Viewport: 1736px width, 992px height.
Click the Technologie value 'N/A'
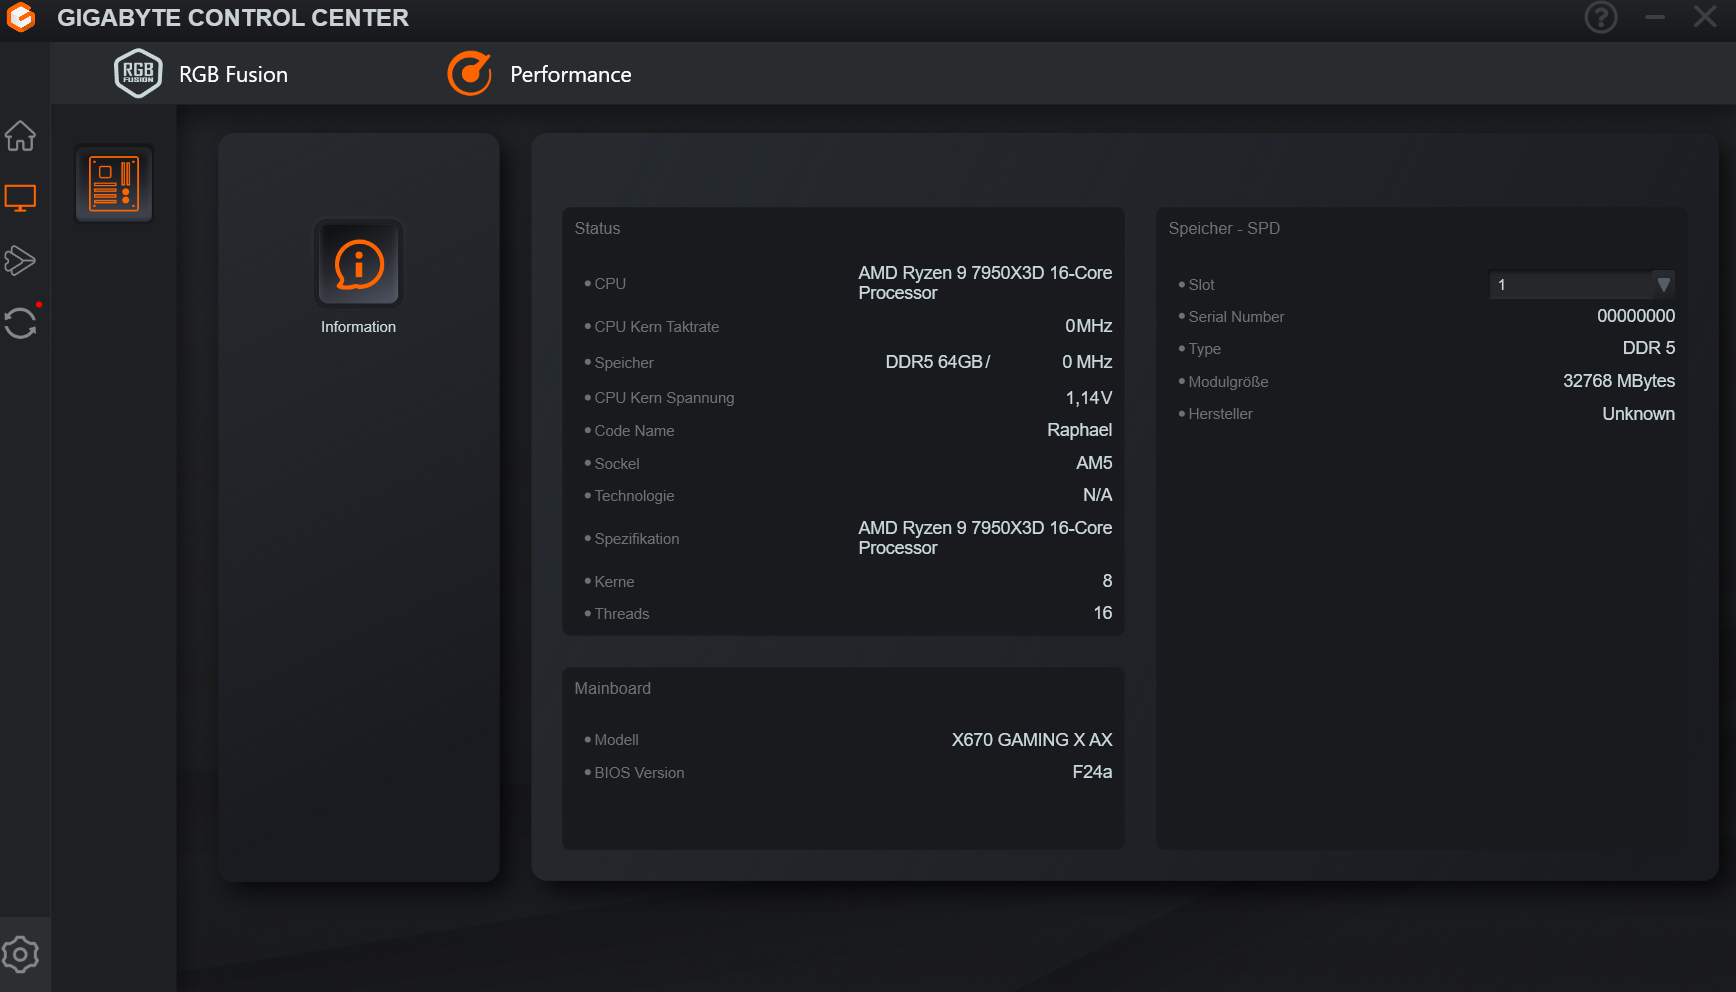[x=1098, y=495]
